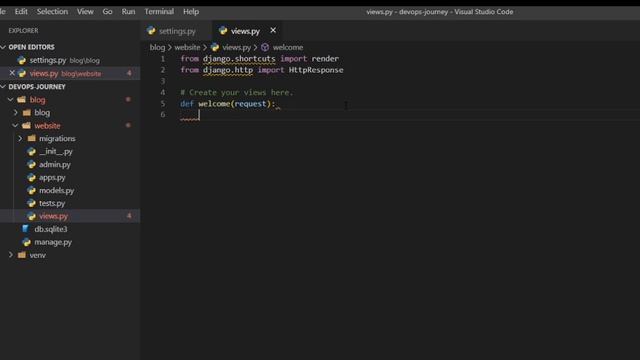
Task: Click website in the breadcrumb path
Action: (187, 47)
